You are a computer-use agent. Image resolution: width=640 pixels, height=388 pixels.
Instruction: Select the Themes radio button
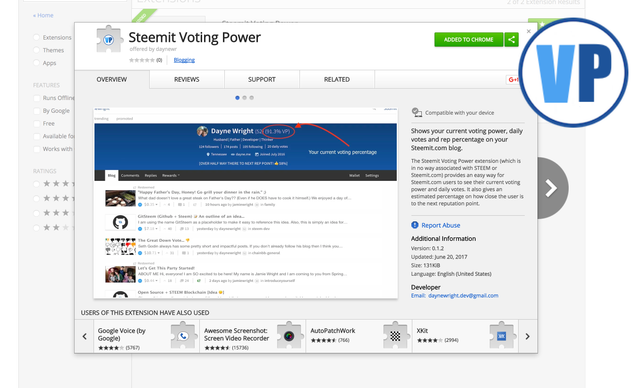point(37,50)
